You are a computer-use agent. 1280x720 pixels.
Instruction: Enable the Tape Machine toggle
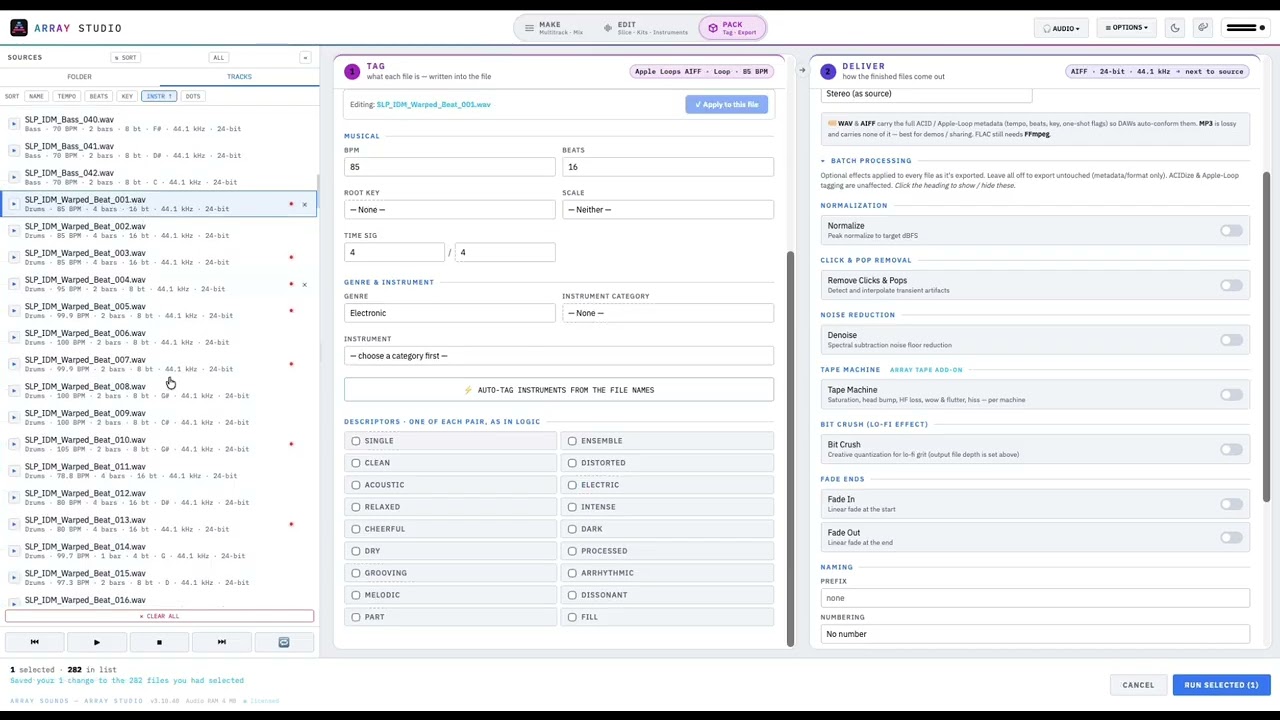coord(1231,394)
